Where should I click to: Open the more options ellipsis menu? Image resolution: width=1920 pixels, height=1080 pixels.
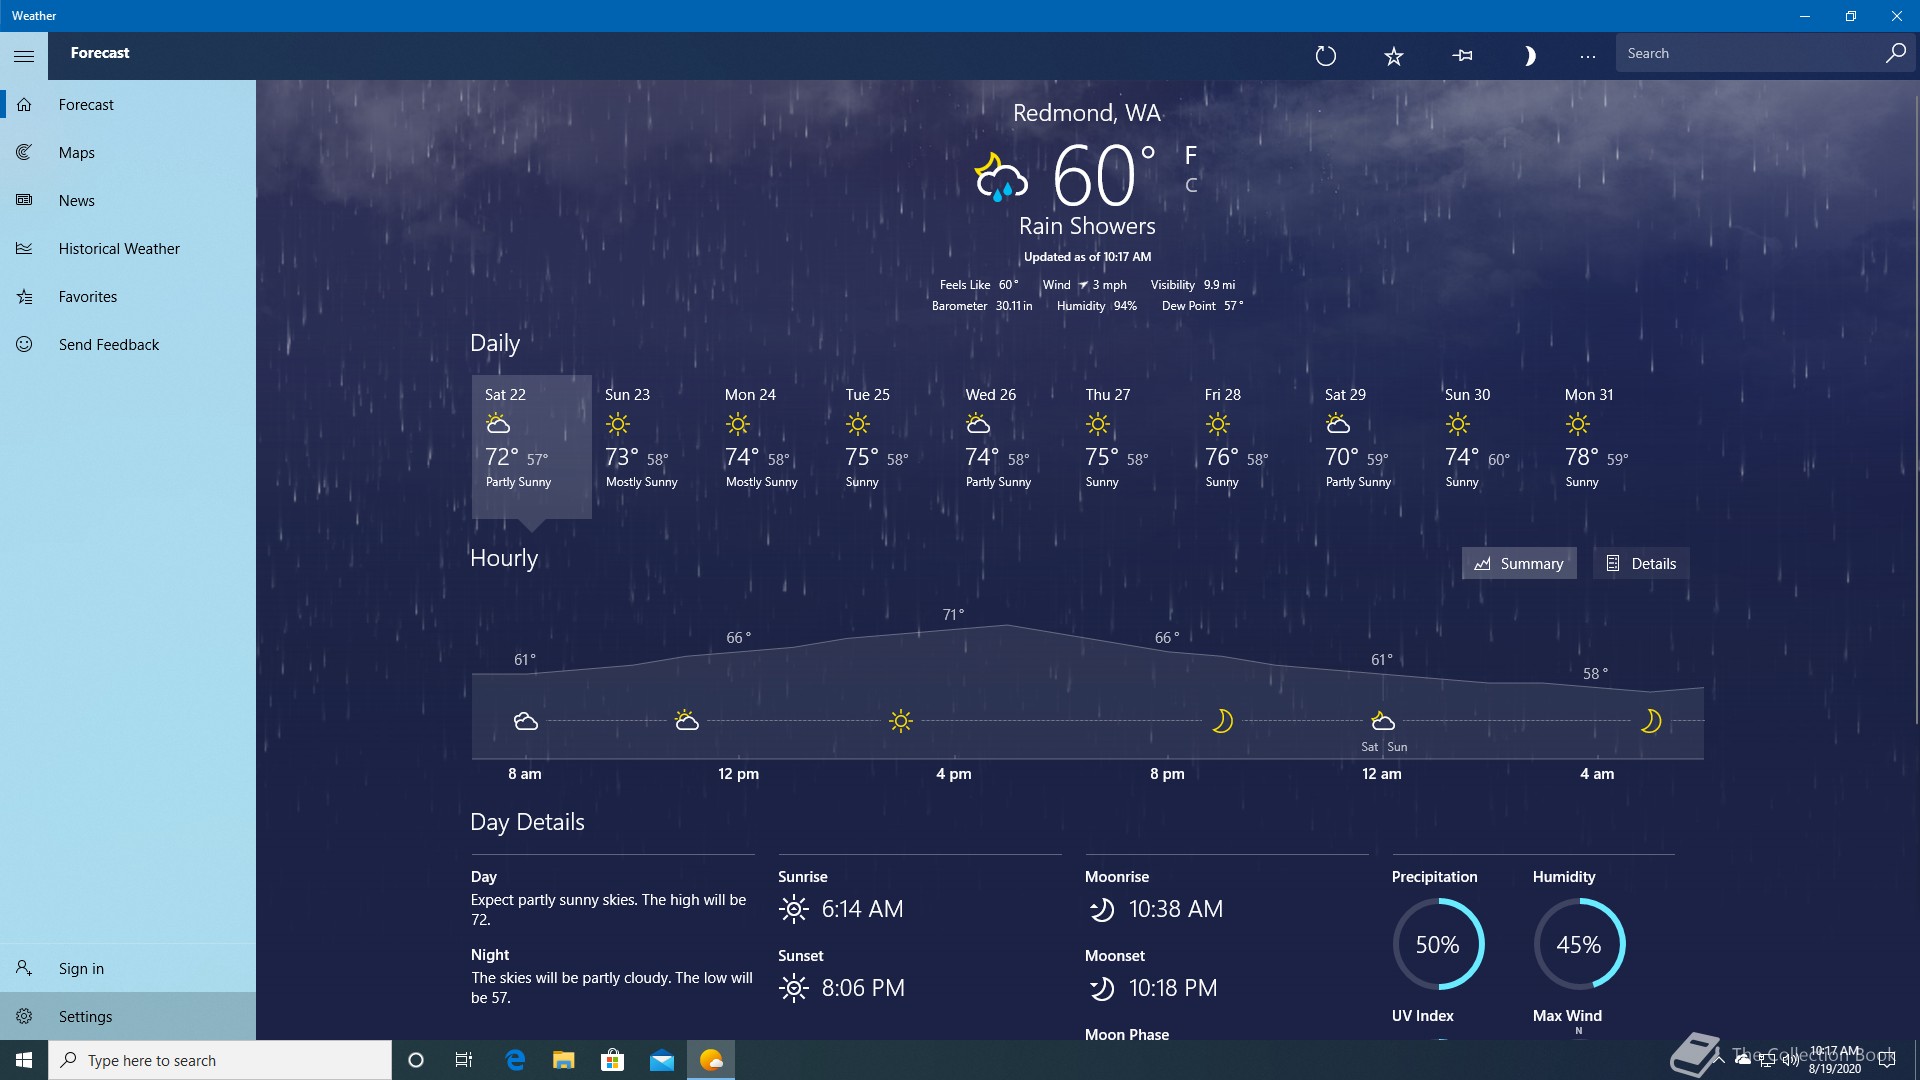(x=1587, y=56)
